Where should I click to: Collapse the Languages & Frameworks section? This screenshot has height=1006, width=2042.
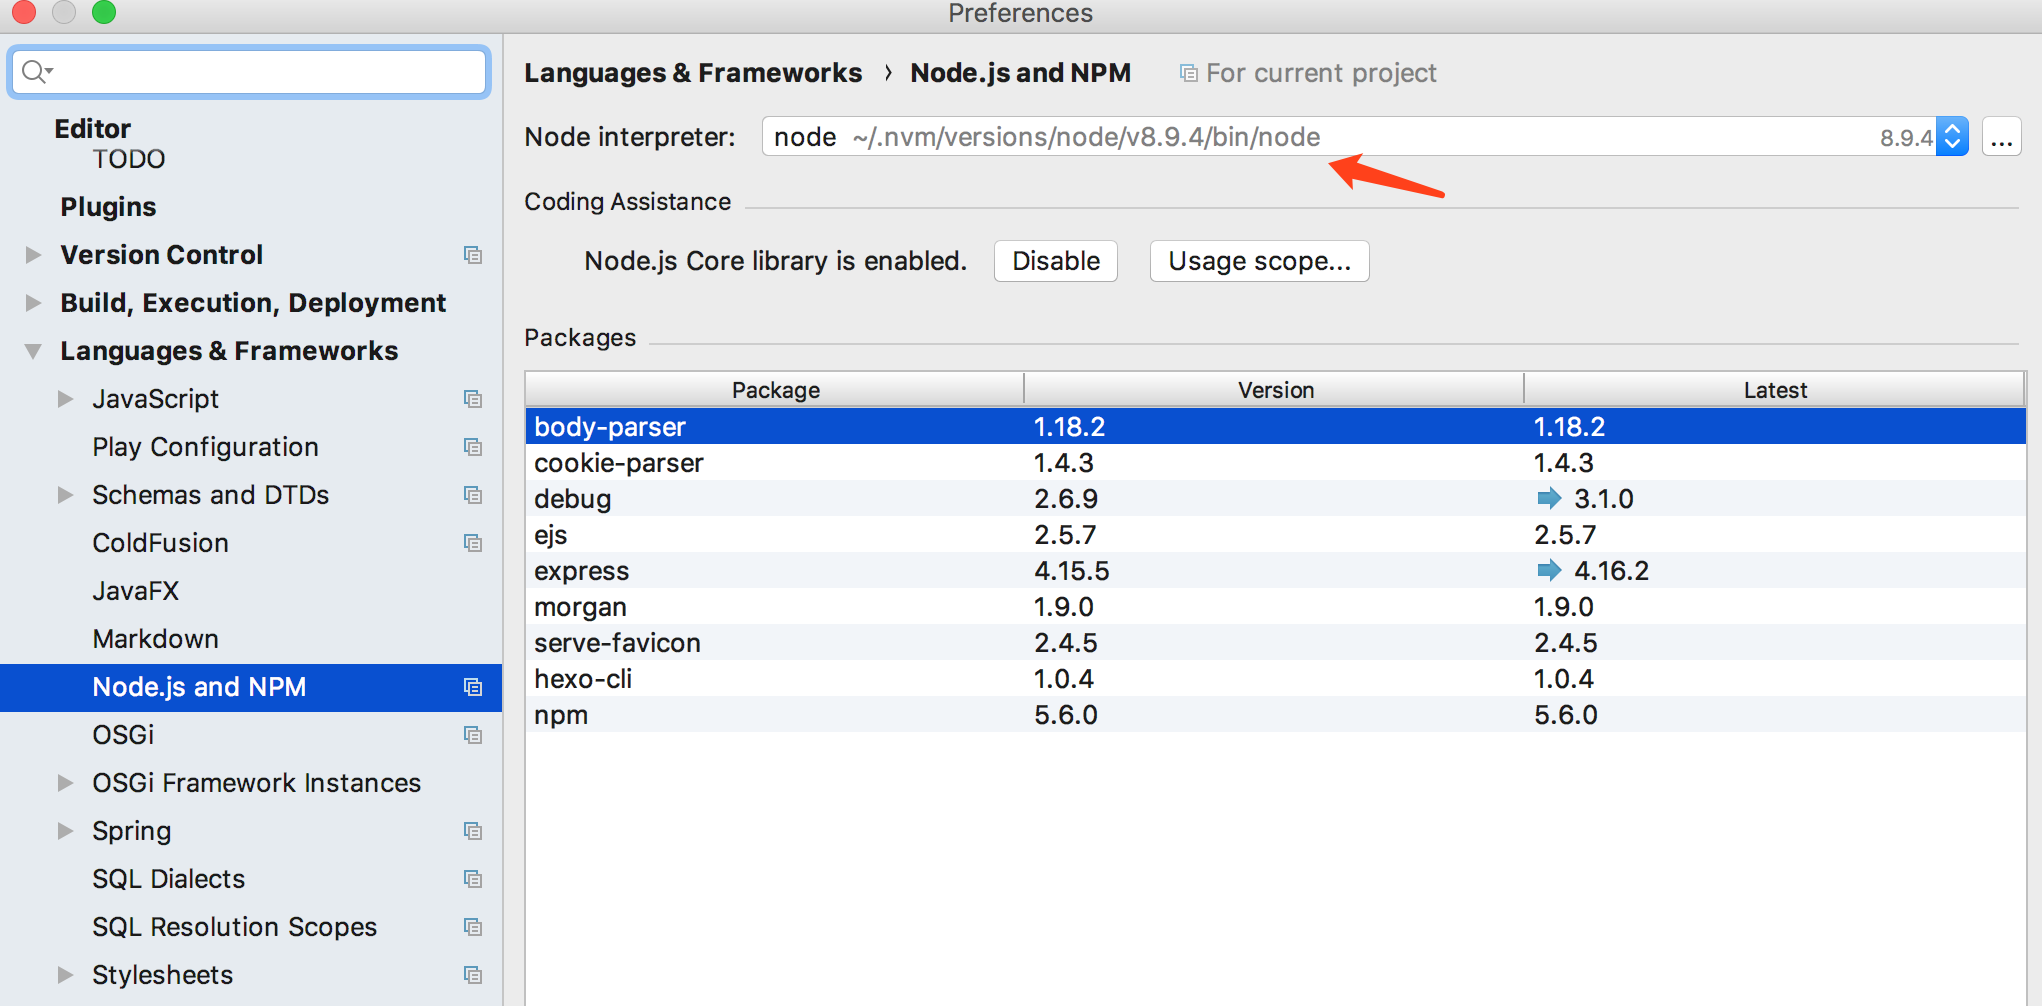click(32, 350)
